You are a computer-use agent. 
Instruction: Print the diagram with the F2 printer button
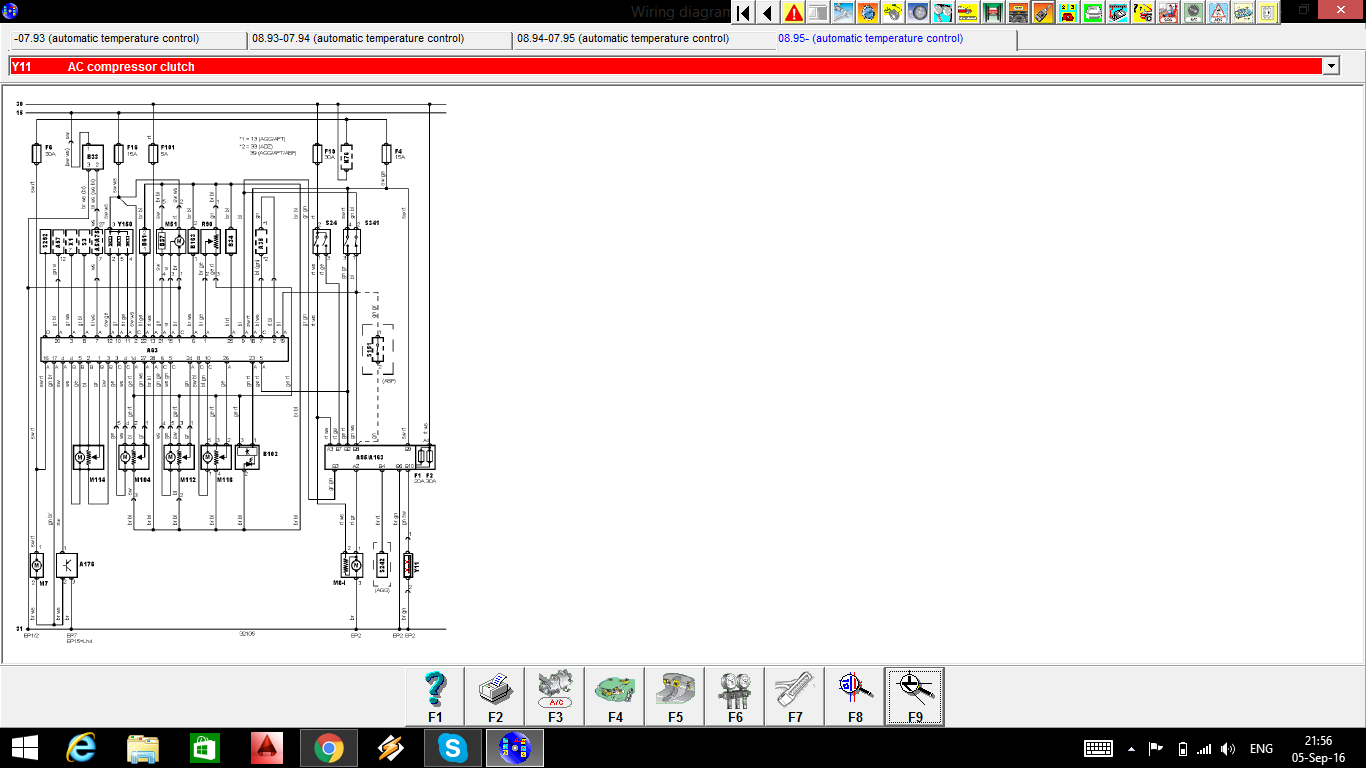click(x=495, y=696)
